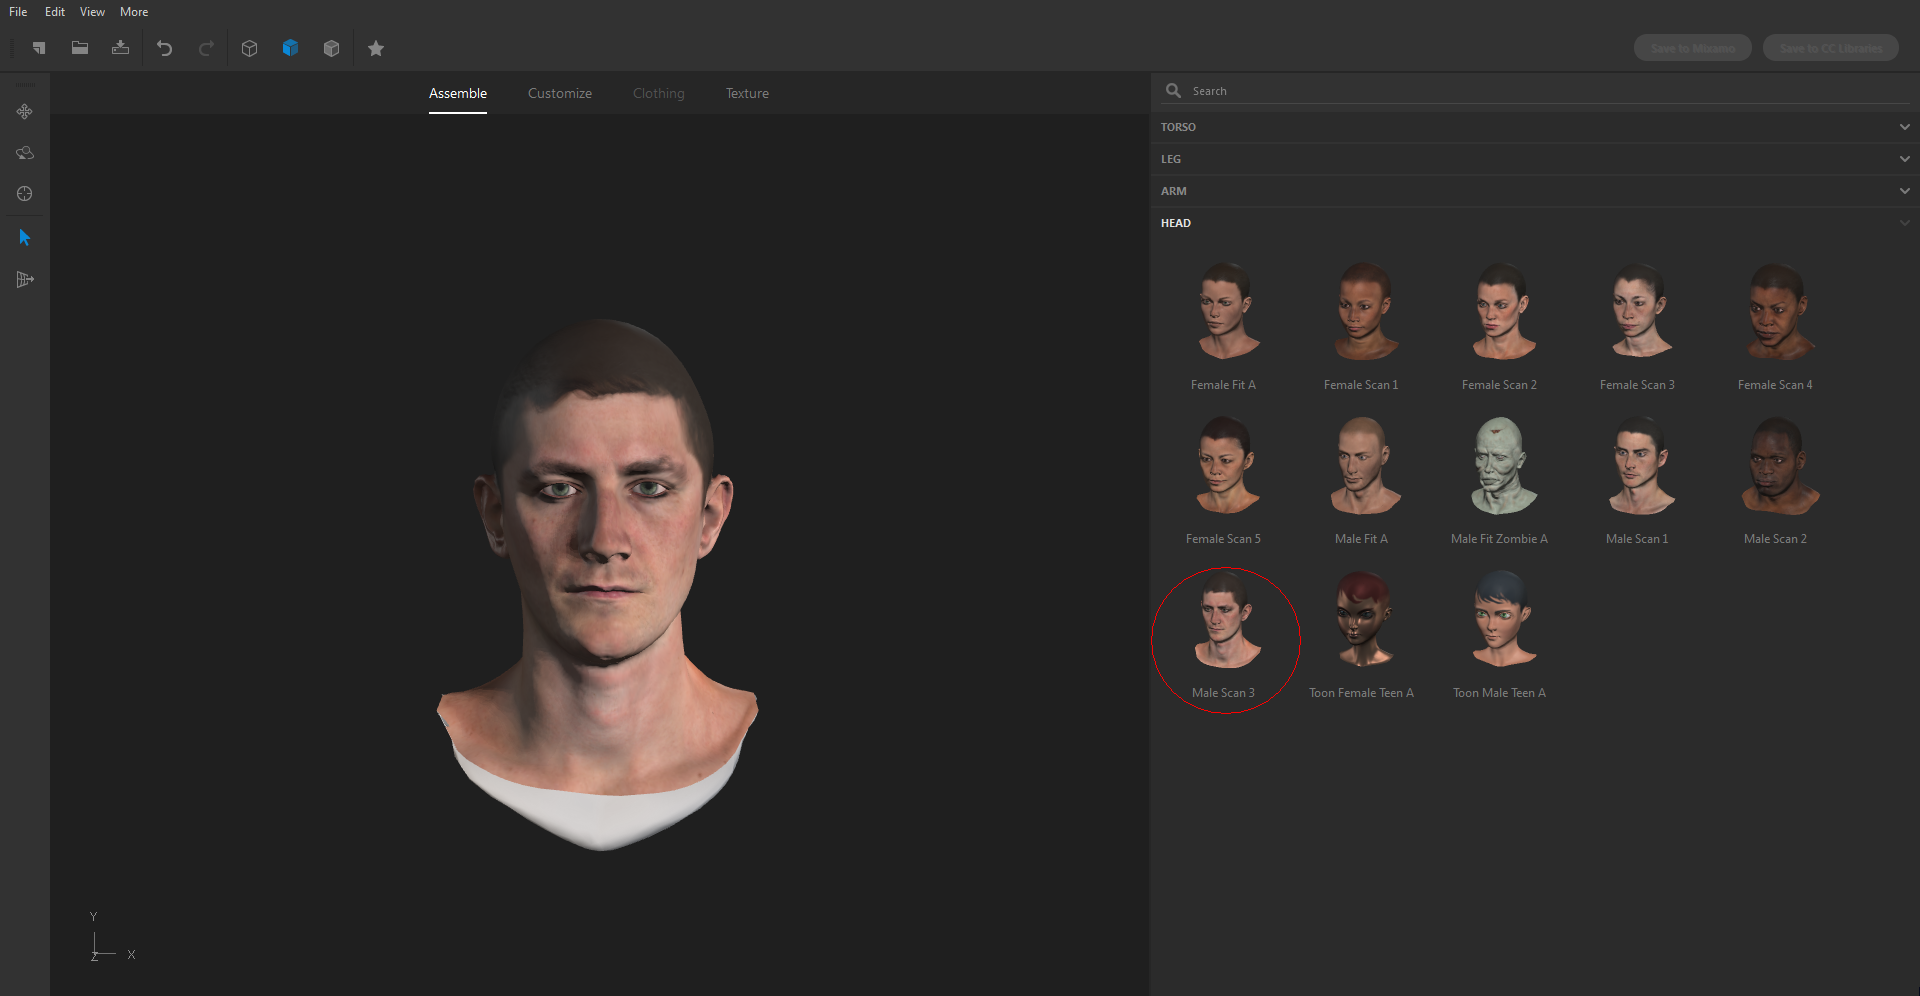
Task: Select the Orbit camera tool
Action: click(x=24, y=153)
